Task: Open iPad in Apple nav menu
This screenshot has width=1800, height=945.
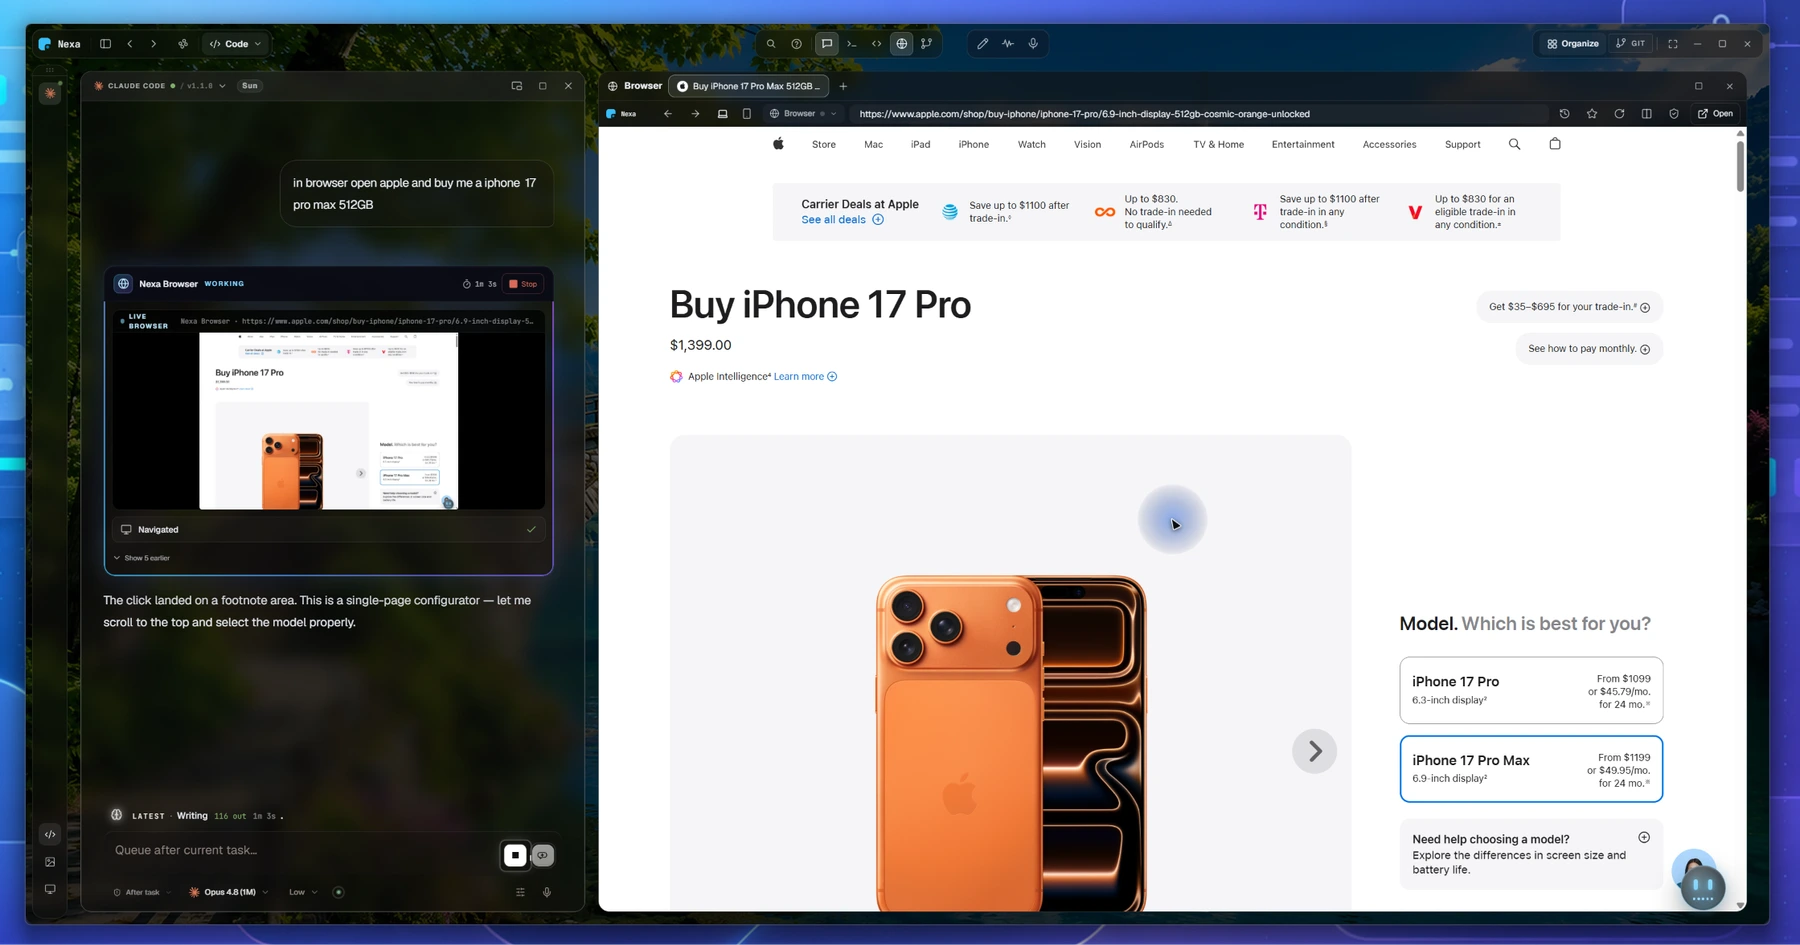Action: [921, 145]
